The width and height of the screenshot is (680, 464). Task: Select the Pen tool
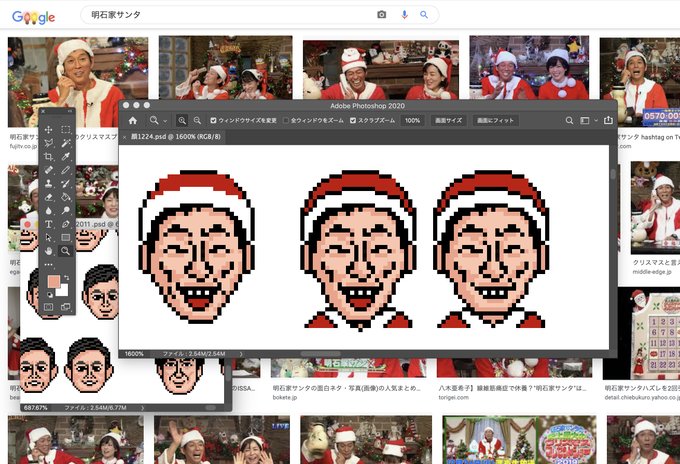[65, 224]
